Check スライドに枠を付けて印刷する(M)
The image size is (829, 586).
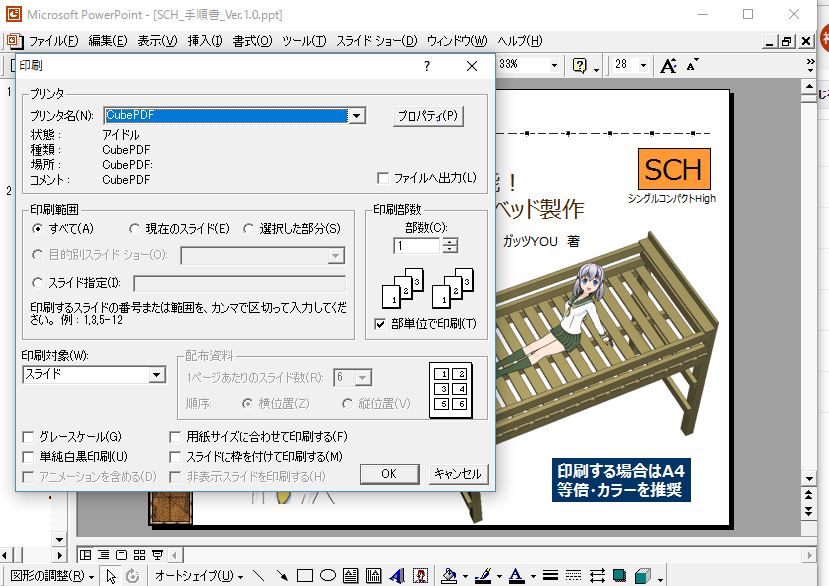point(174,456)
